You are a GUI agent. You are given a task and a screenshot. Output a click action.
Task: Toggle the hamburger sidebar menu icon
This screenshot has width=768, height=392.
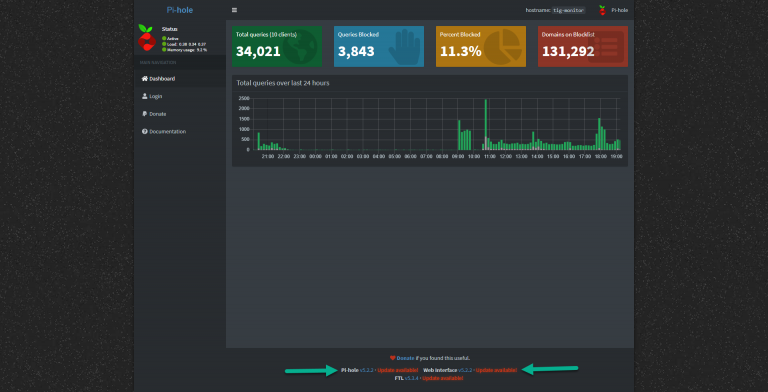(235, 10)
